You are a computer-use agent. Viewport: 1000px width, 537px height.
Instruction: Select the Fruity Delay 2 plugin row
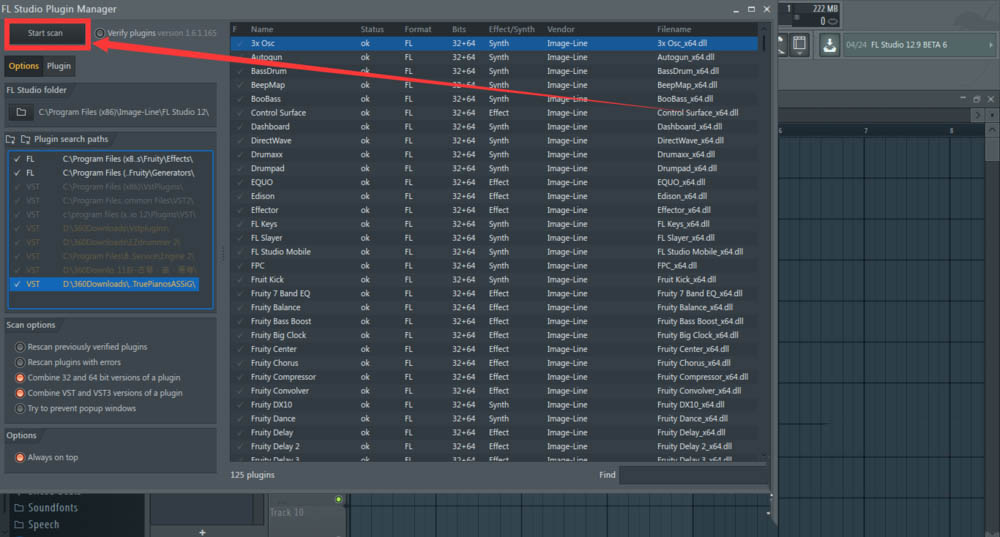494,446
